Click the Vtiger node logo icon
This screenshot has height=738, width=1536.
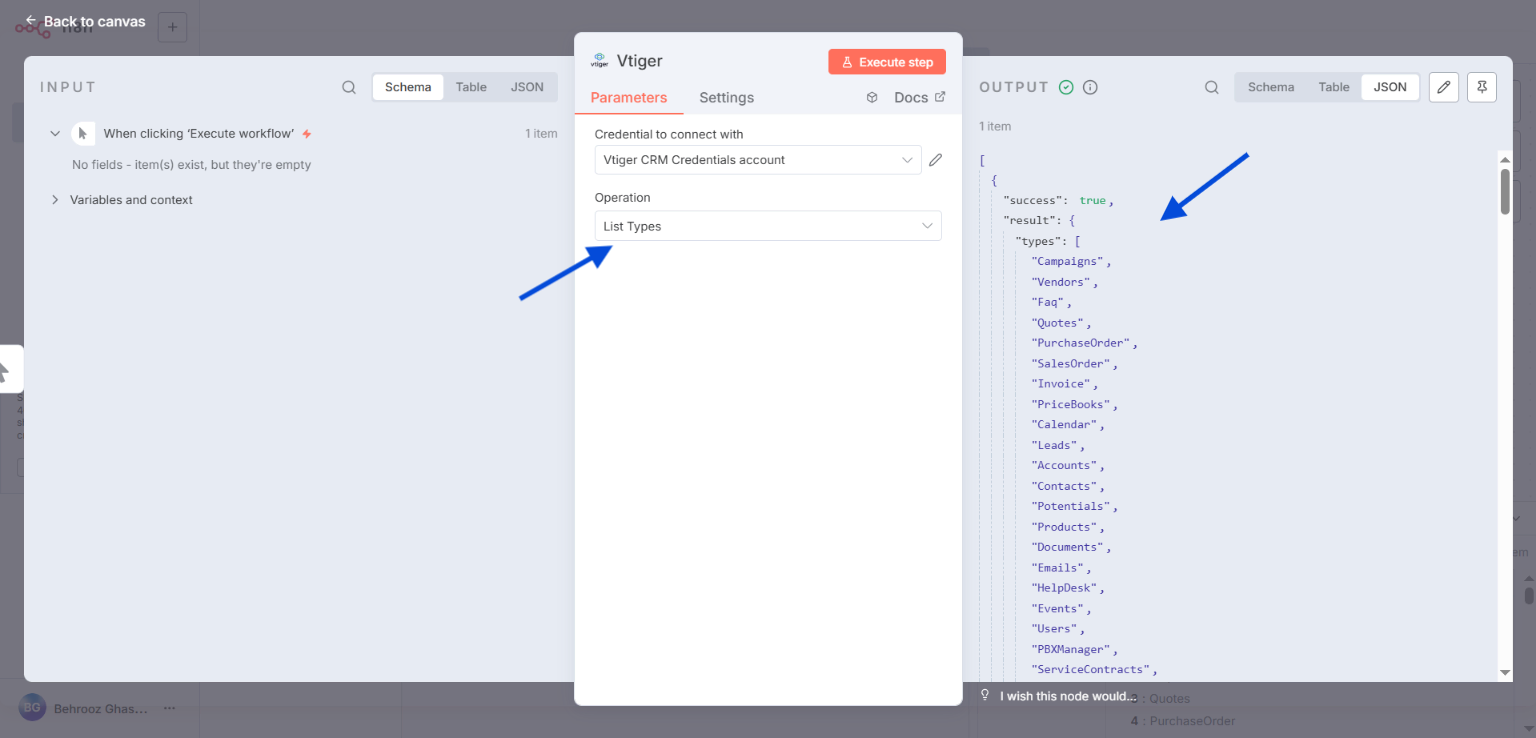(600, 61)
